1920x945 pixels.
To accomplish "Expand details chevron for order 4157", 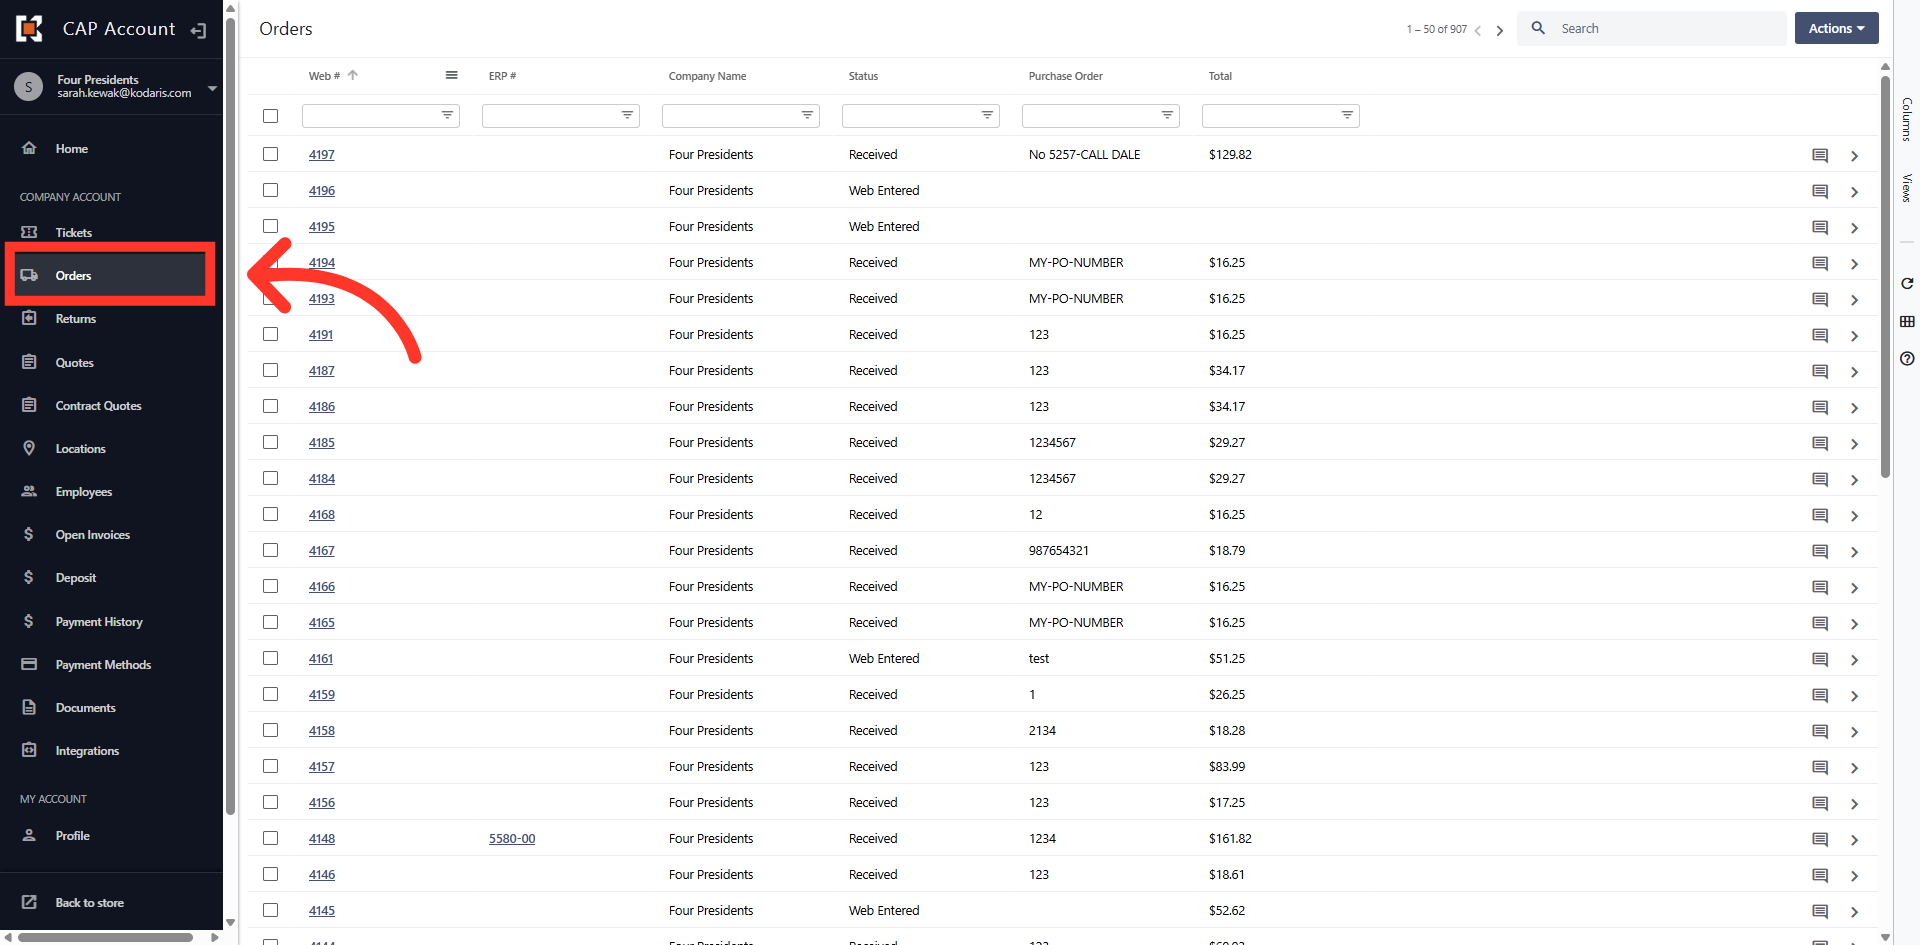I will tap(1854, 768).
